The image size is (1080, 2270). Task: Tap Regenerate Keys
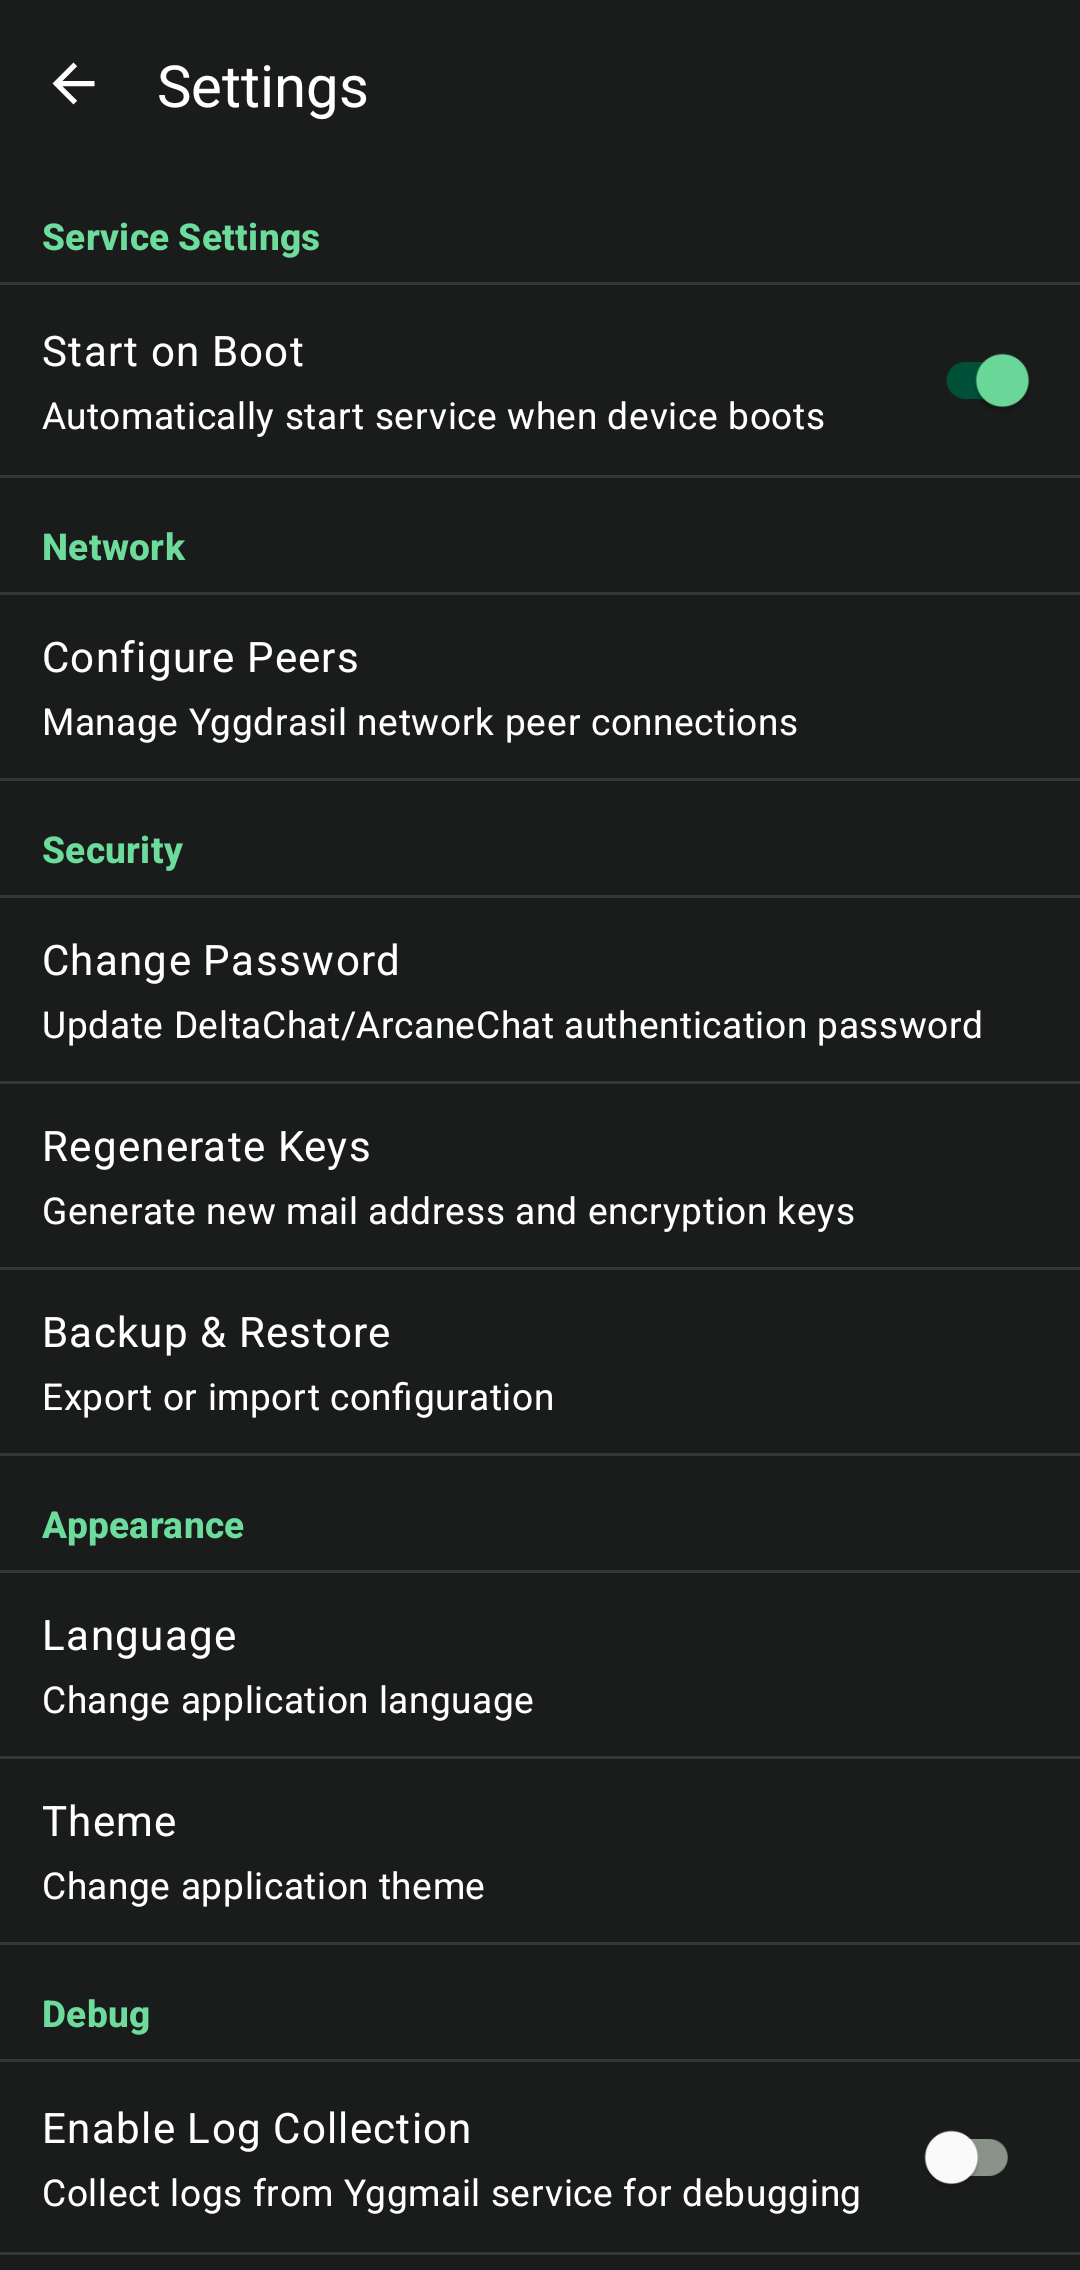pos(206,1147)
